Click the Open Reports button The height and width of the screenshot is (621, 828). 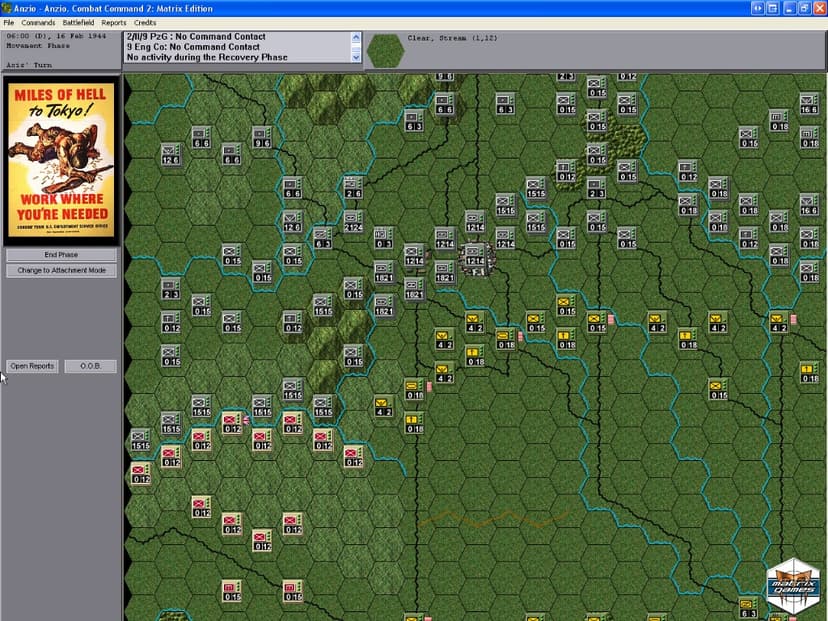(32, 366)
